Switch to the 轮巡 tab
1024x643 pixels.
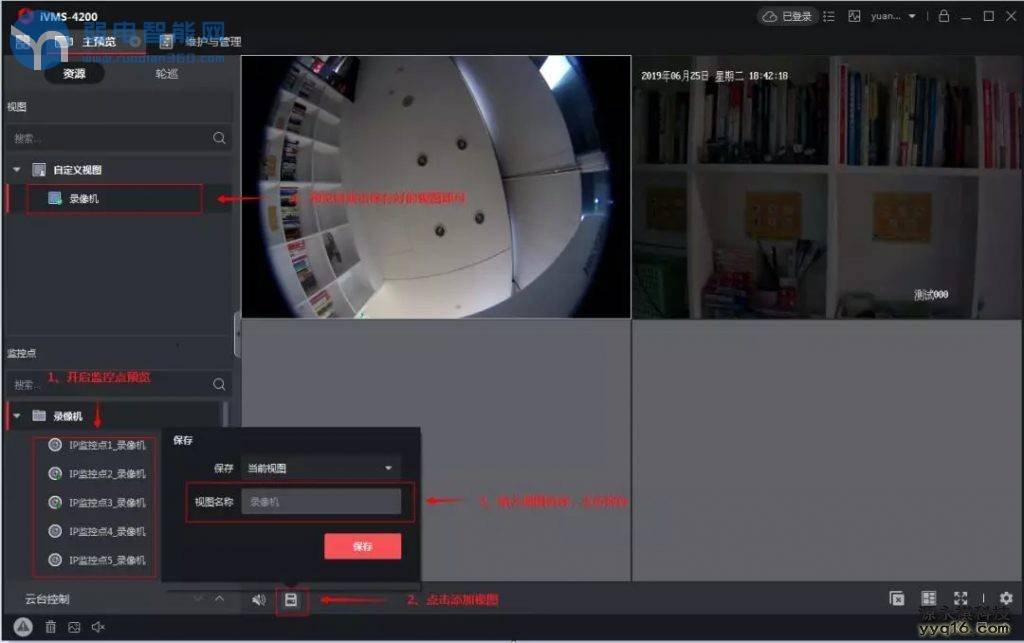(168, 73)
